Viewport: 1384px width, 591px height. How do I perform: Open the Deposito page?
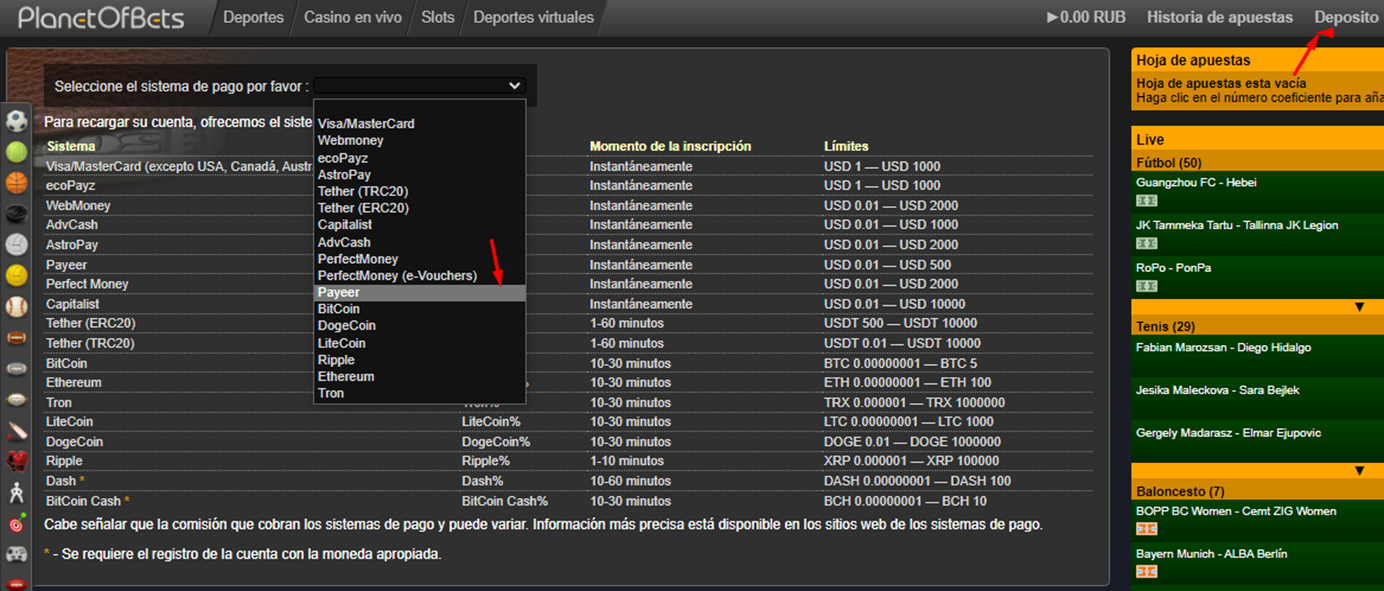click(1346, 17)
